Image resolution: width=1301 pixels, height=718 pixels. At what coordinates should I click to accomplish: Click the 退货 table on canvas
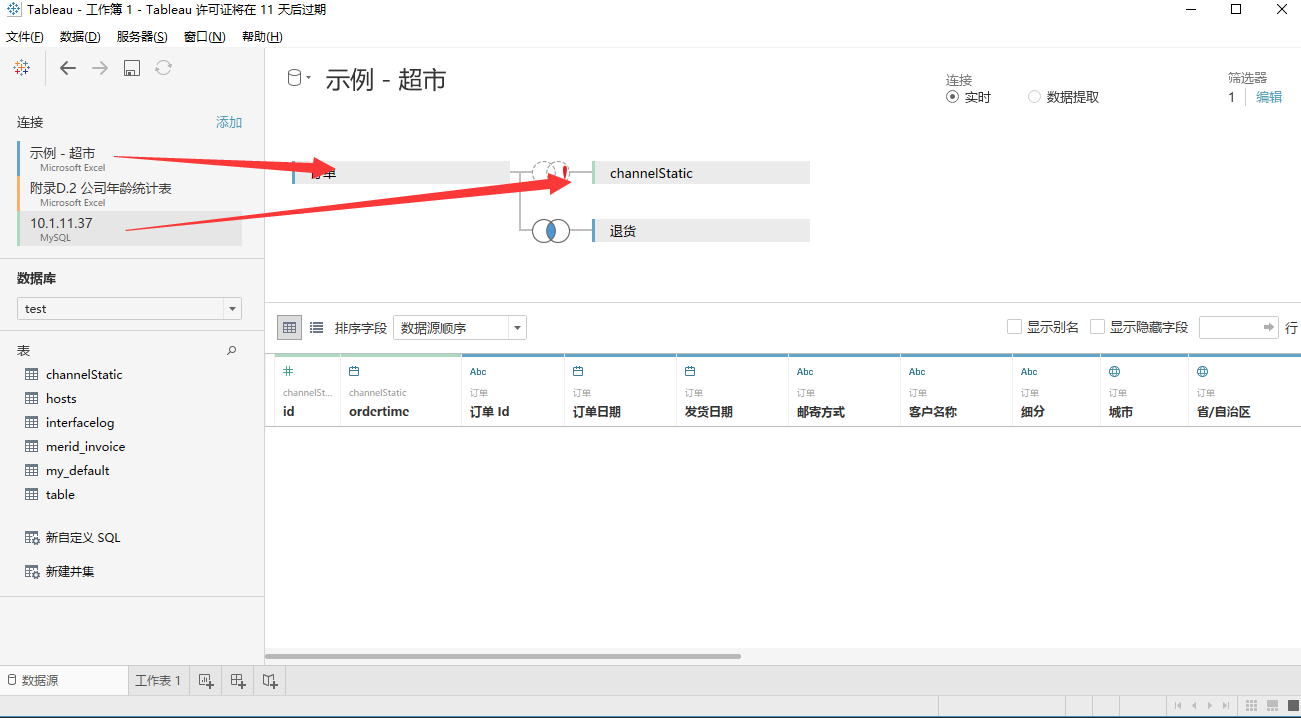(x=701, y=231)
